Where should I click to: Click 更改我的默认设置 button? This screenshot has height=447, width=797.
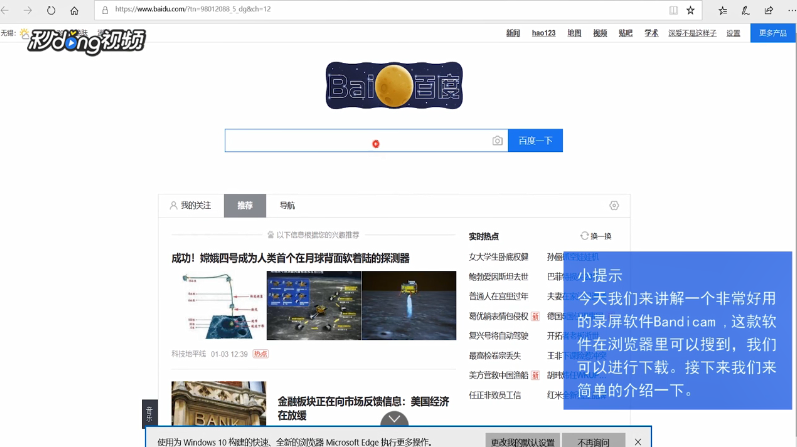point(523,442)
